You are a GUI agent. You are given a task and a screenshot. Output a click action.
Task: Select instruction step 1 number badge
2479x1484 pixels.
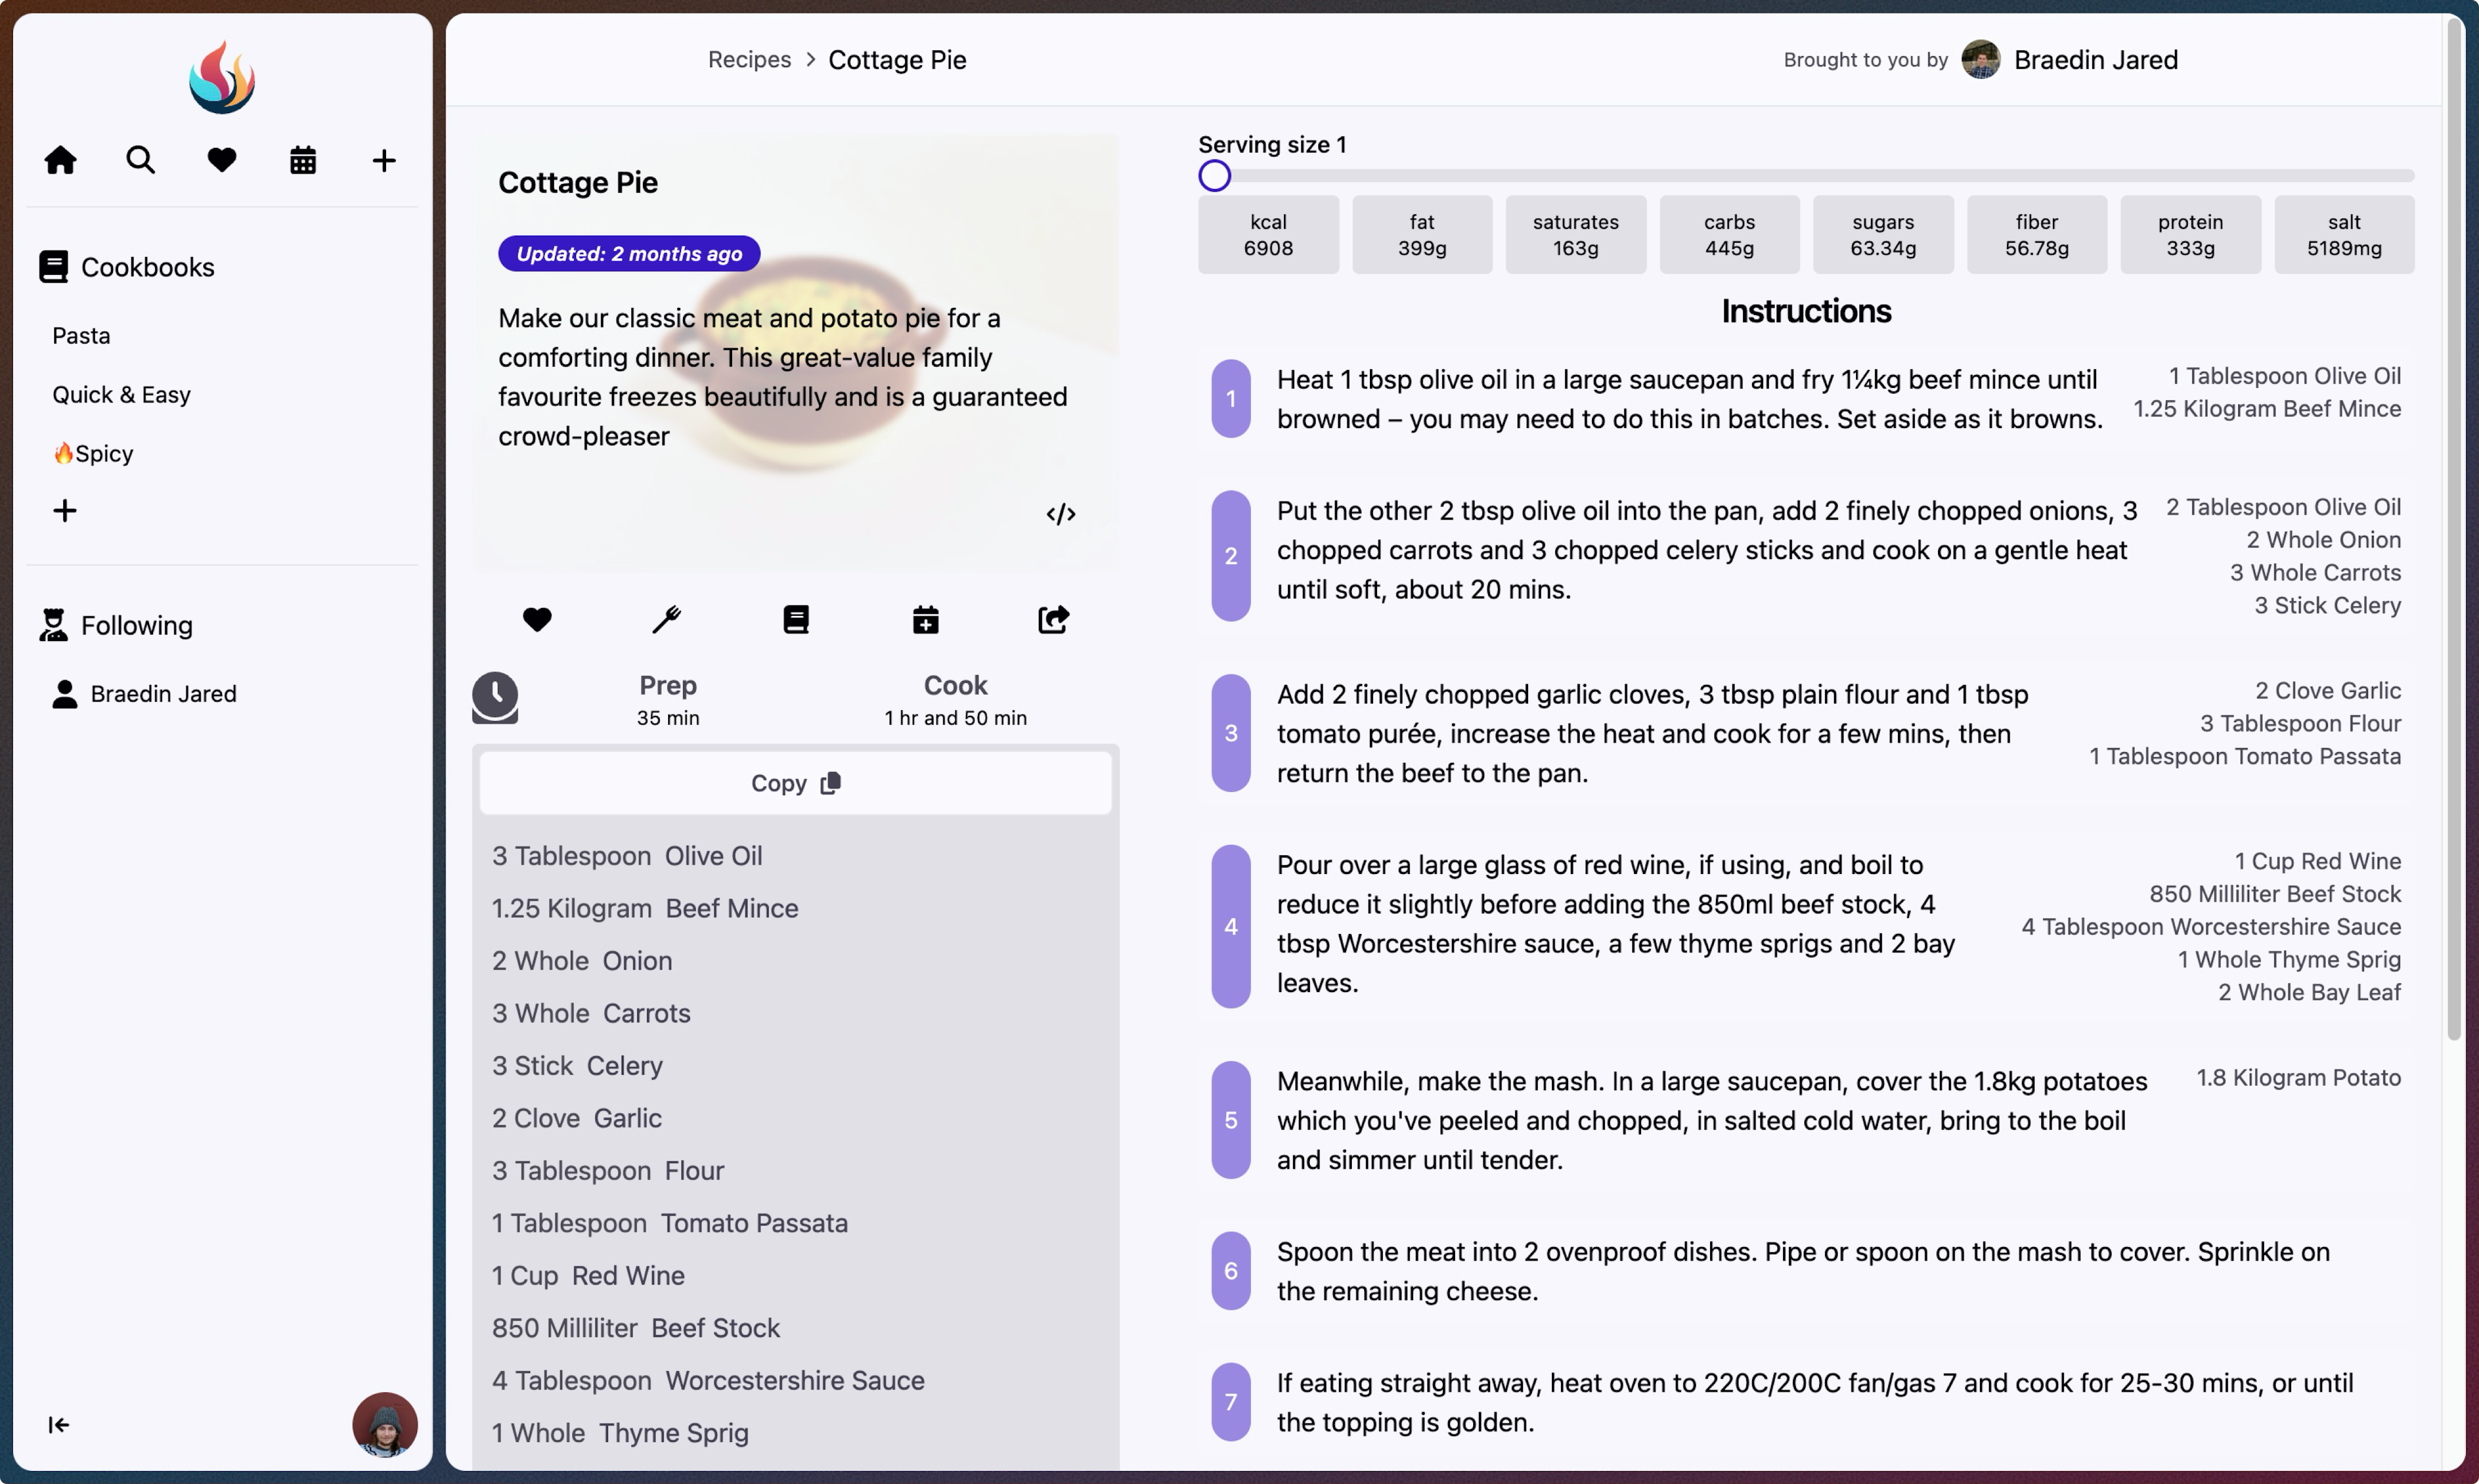click(x=1231, y=398)
